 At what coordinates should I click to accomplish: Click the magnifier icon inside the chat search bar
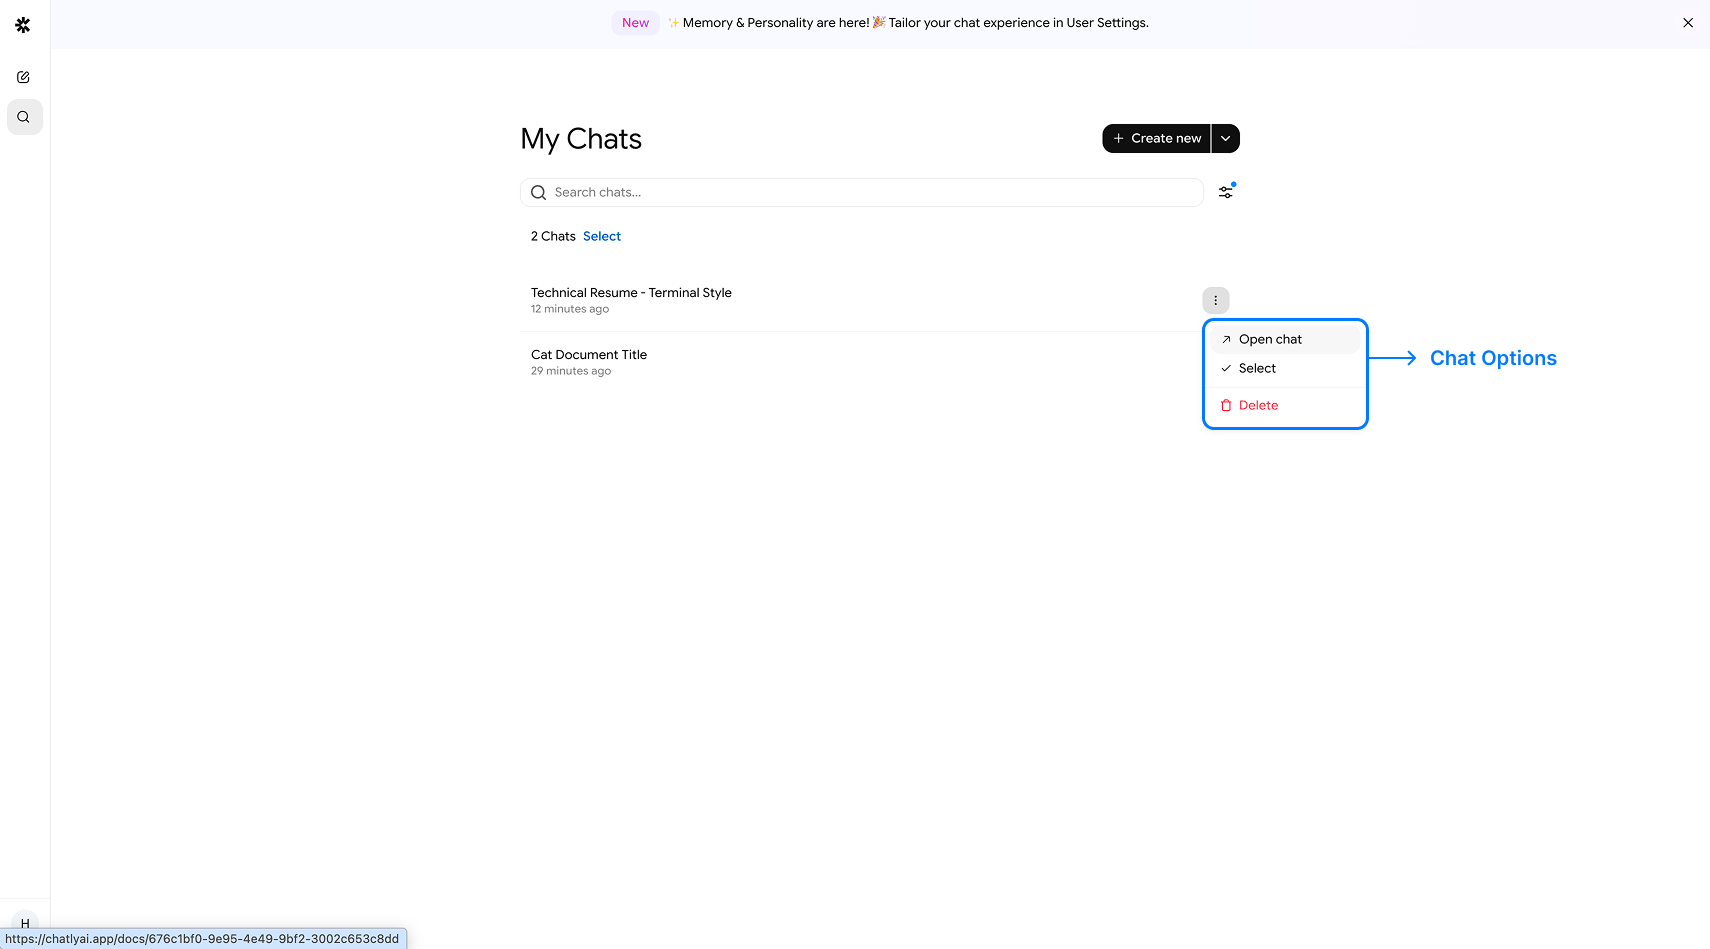(538, 193)
